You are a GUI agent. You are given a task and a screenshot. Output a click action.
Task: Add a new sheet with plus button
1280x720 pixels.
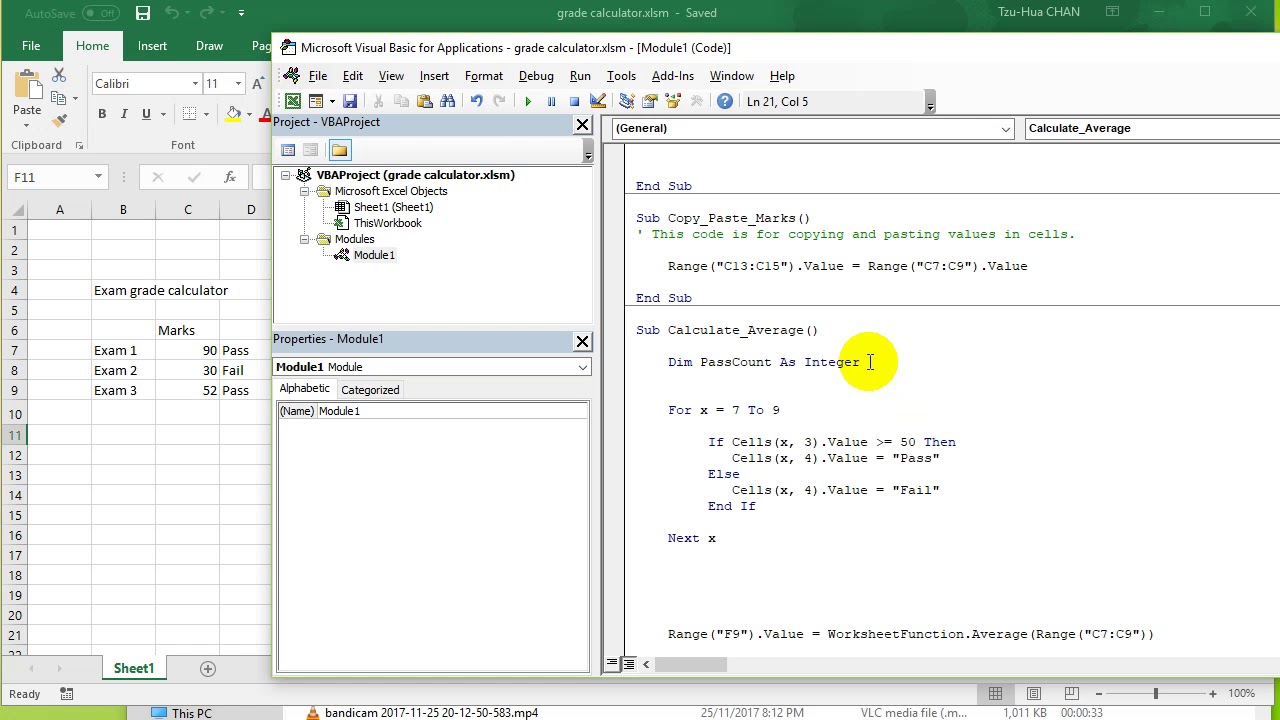pos(208,668)
